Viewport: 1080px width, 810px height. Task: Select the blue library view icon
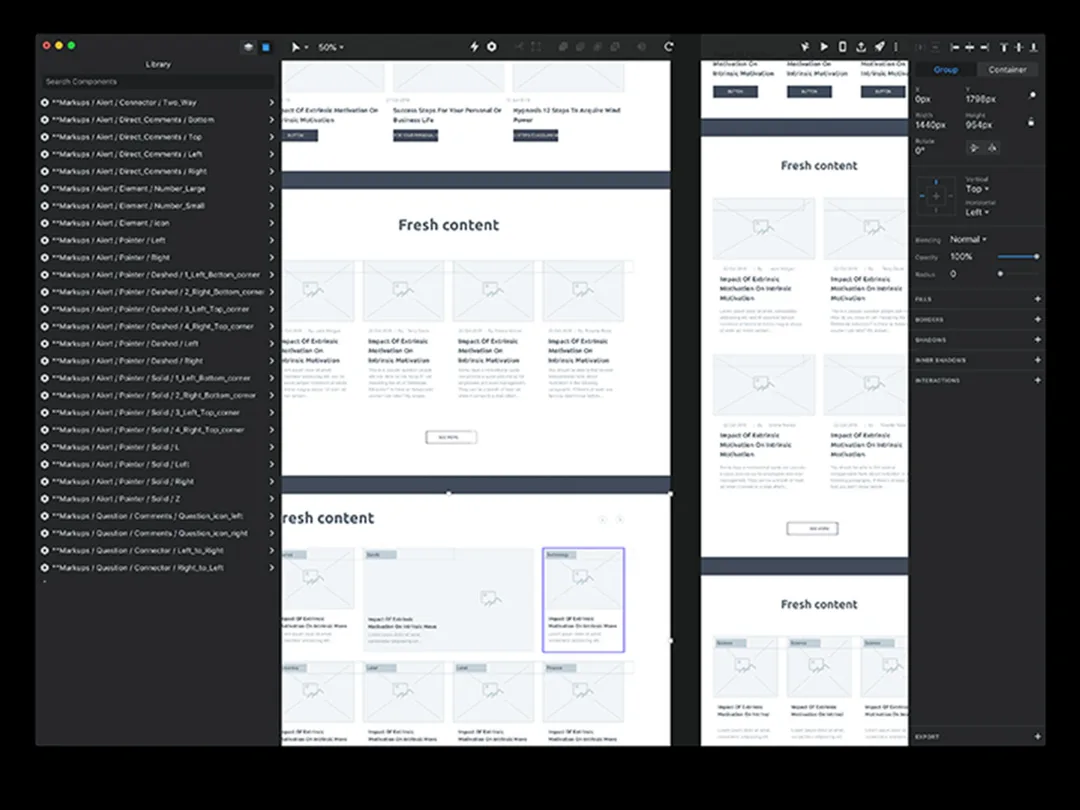tap(266, 47)
